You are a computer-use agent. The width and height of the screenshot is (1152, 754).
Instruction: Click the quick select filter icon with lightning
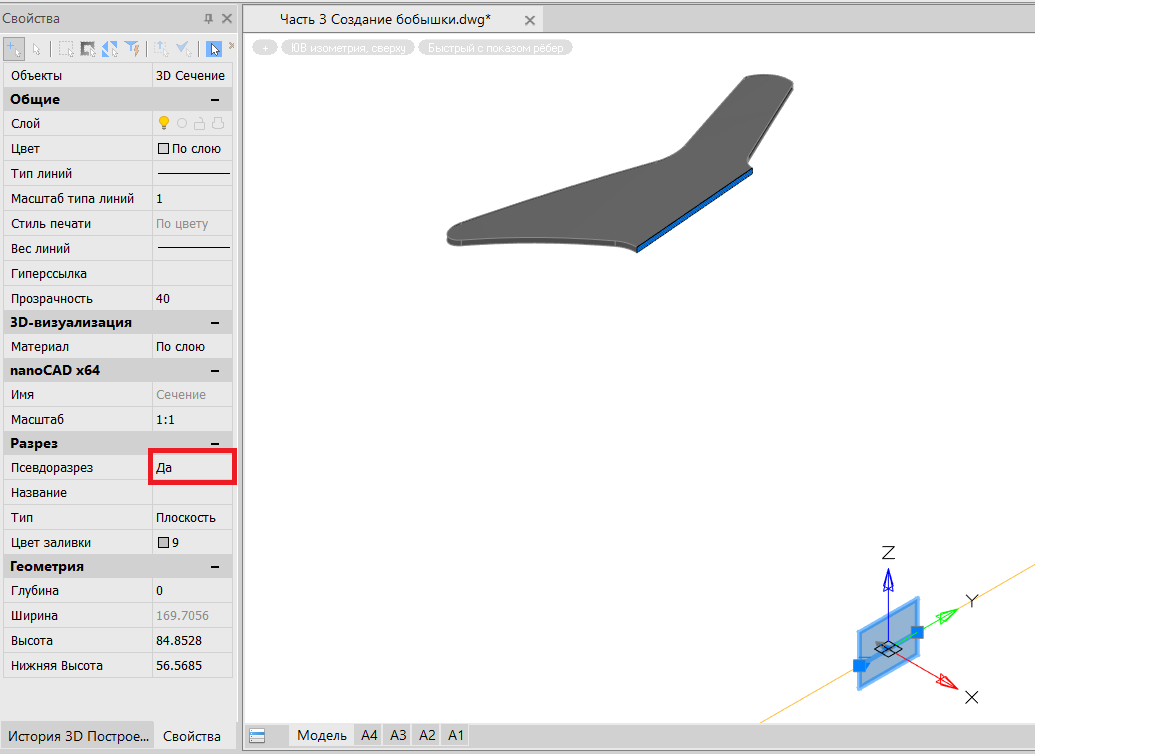click(x=131, y=48)
